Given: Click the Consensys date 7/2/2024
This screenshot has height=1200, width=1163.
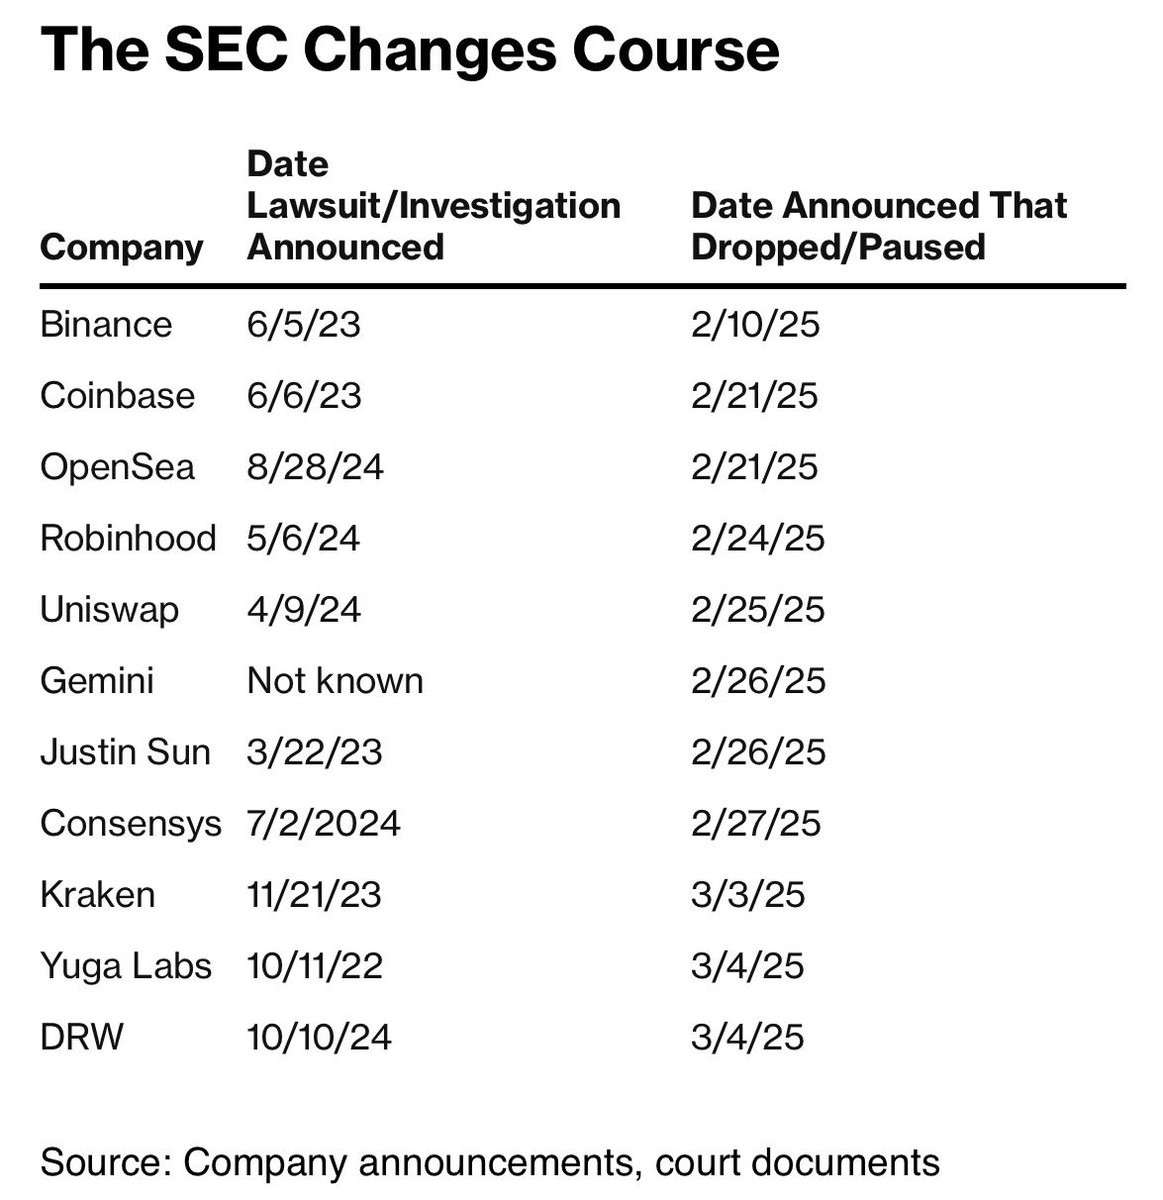Looking at the screenshot, I should coord(323,823).
